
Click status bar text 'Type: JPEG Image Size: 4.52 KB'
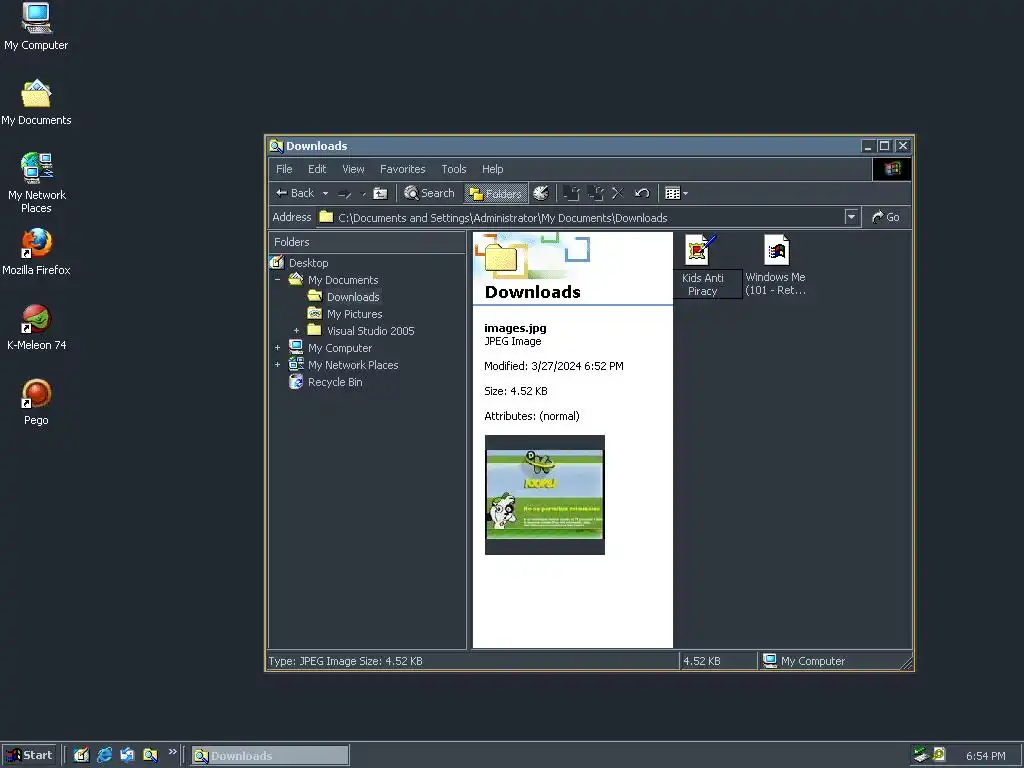click(x=345, y=662)
